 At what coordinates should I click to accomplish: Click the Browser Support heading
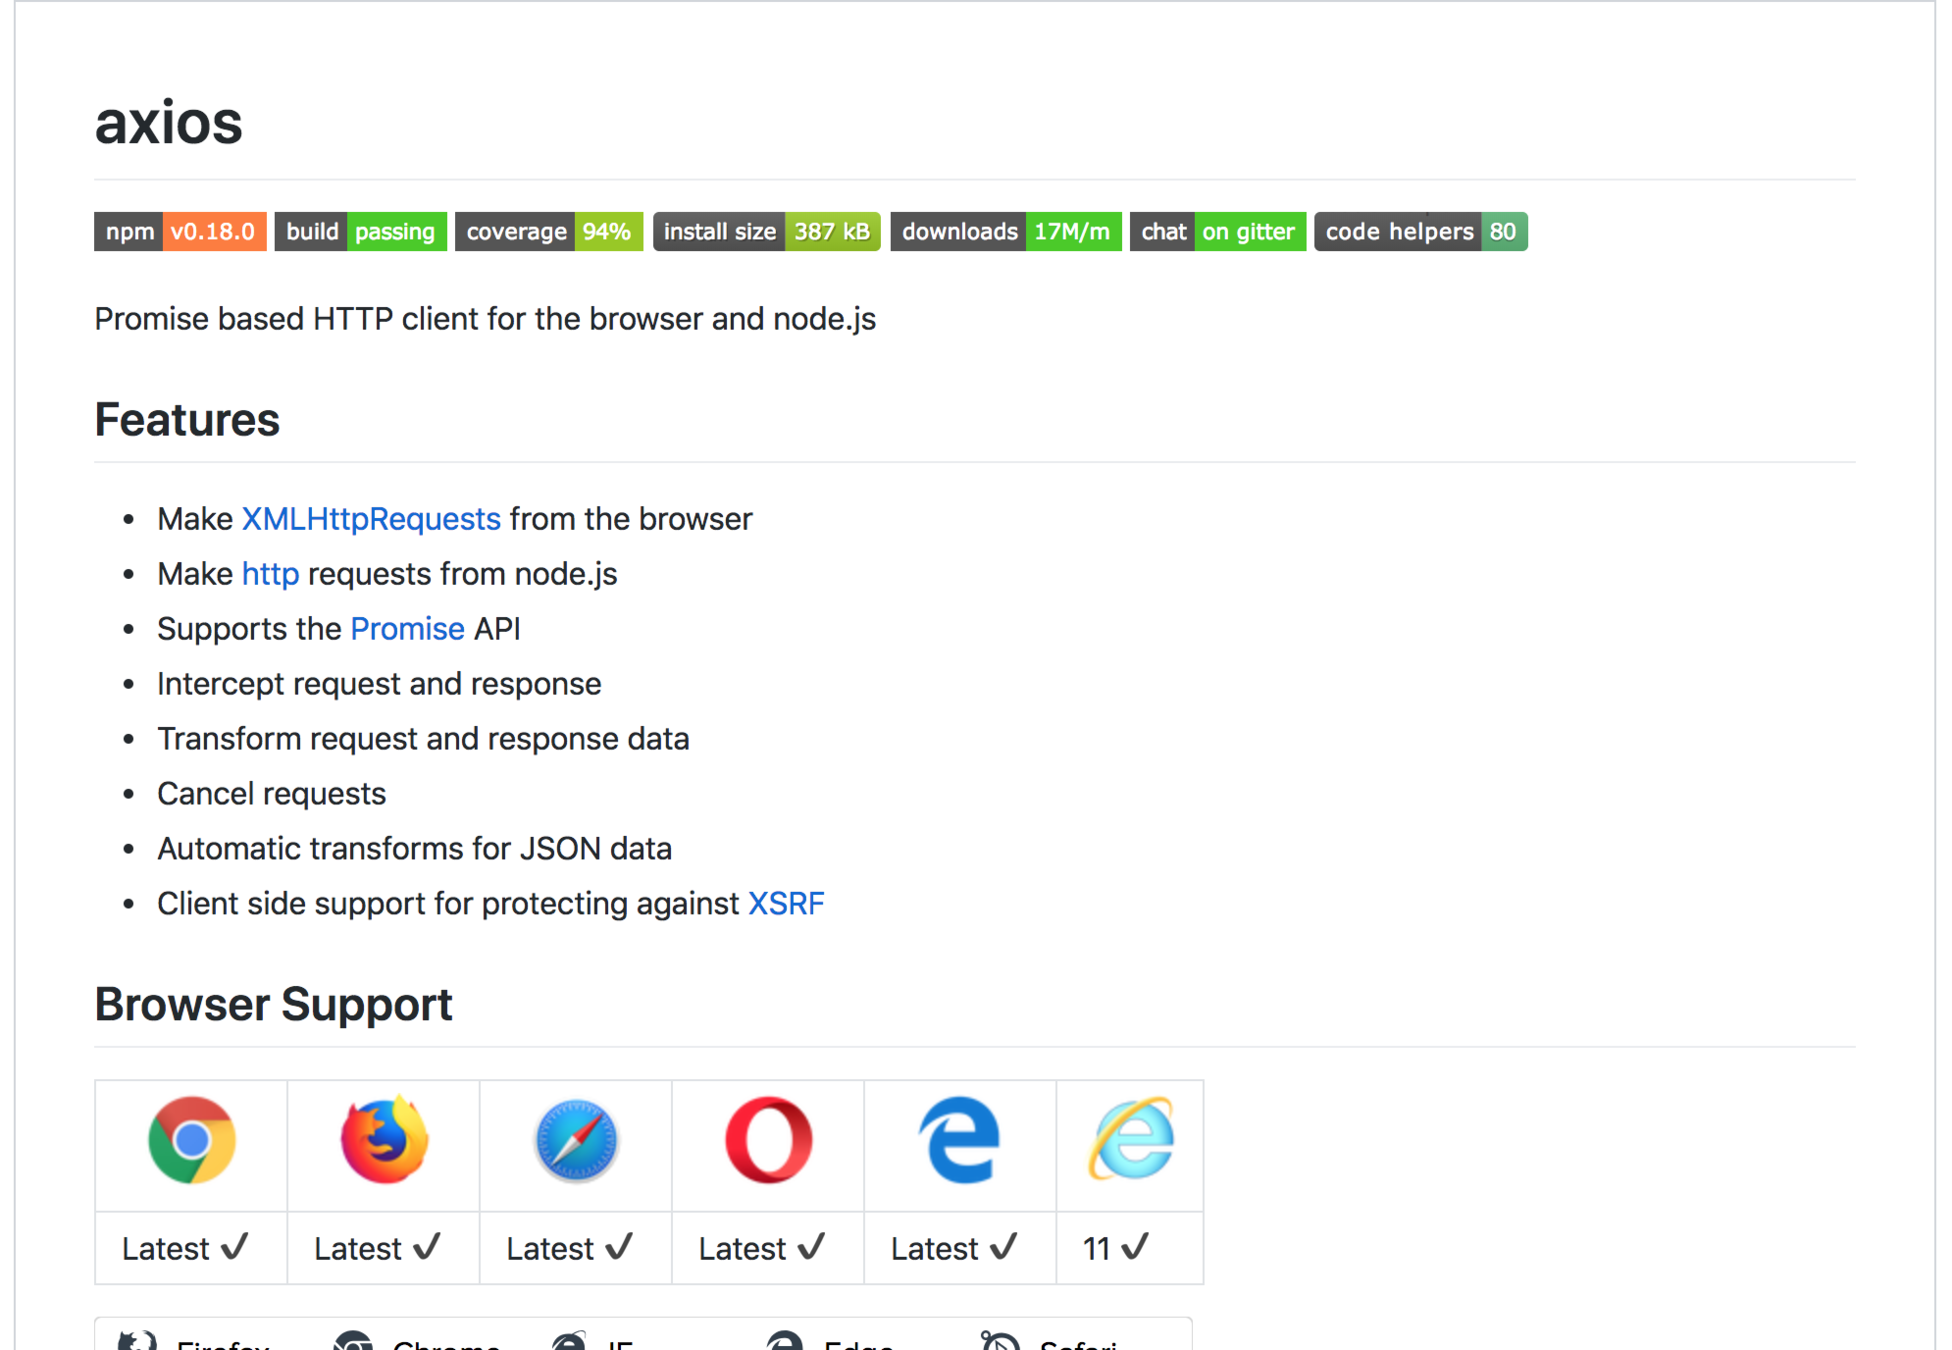[273, 1004]
